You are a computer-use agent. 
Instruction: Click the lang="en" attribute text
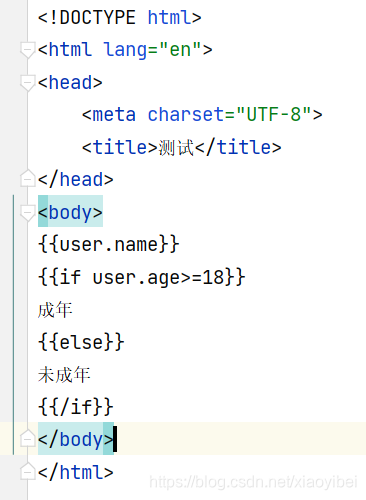(152, 50)
